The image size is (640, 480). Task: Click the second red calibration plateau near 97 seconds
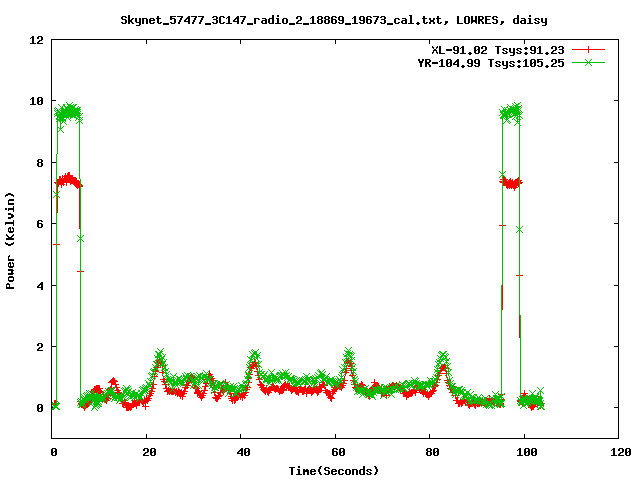[x=511, y=183]
